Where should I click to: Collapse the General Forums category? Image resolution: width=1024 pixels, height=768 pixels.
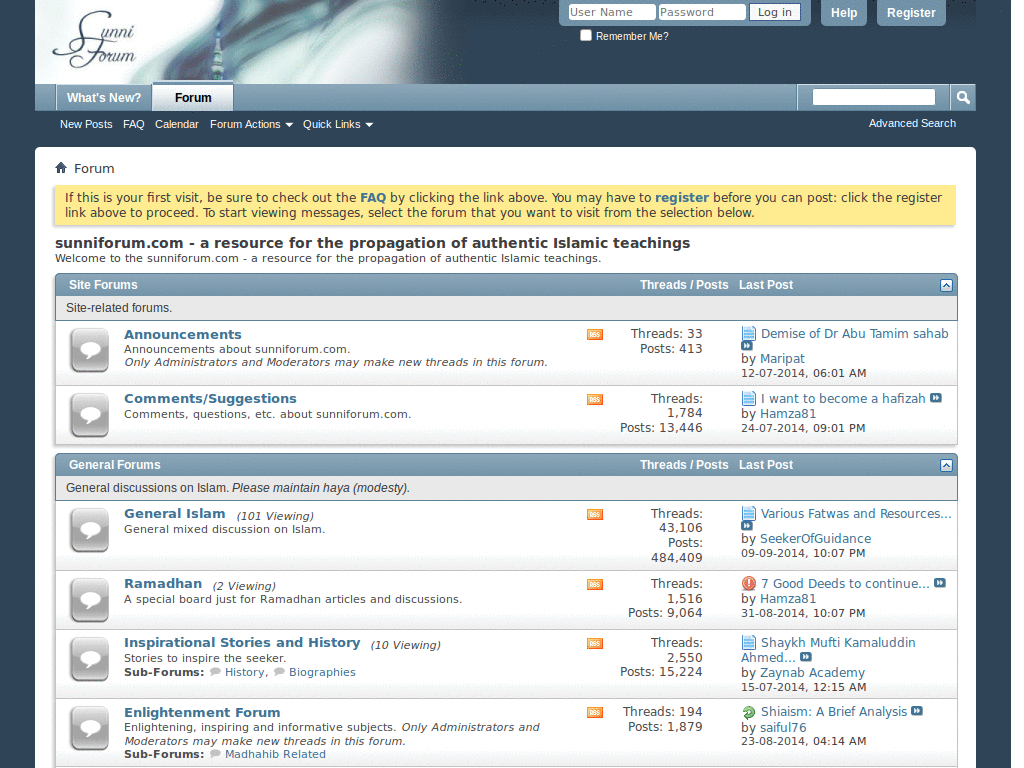point(946,466)
